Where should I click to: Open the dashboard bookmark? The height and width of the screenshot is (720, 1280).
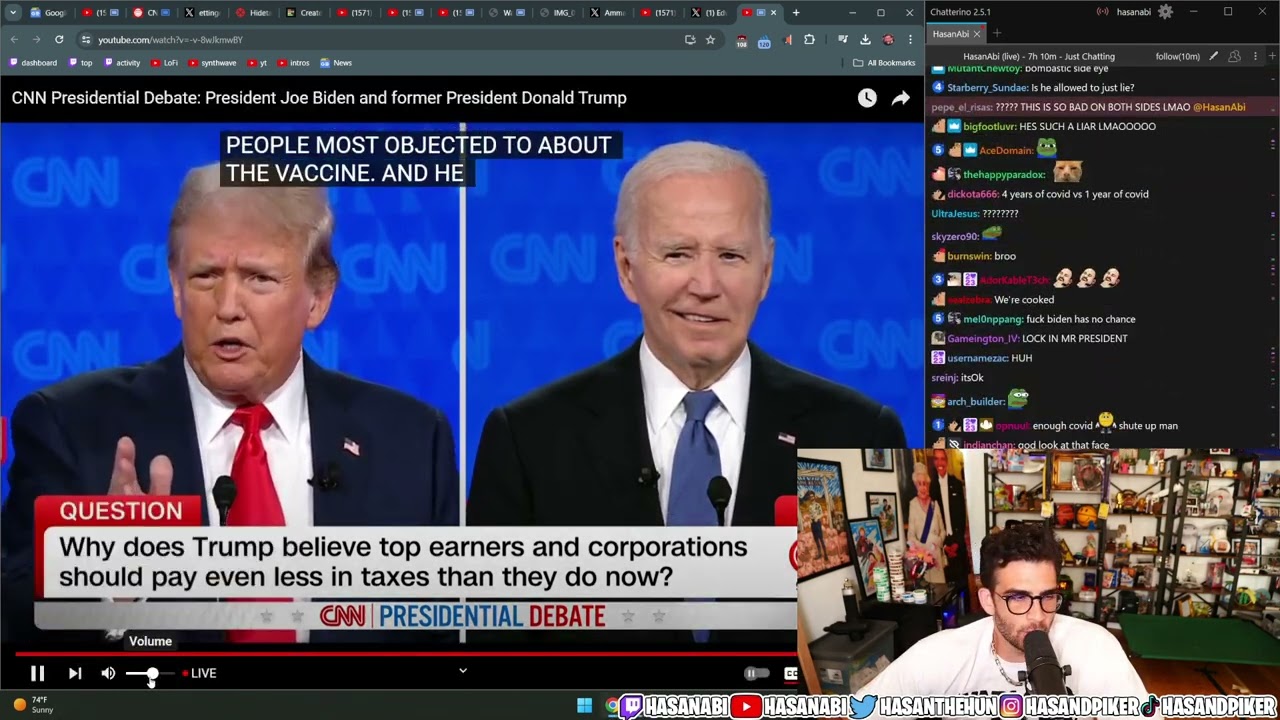coord(33,62)
